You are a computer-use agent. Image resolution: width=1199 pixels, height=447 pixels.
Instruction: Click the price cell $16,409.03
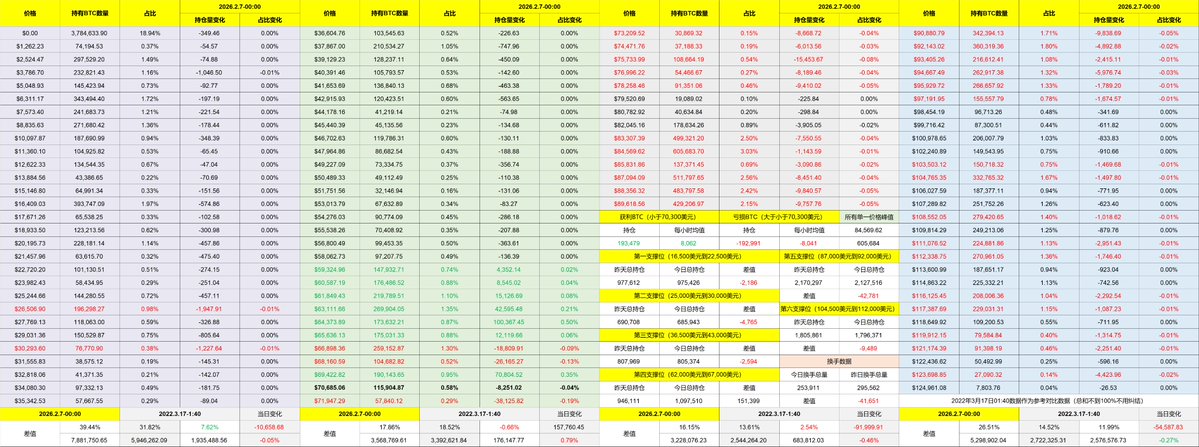[x=30, y=204]
